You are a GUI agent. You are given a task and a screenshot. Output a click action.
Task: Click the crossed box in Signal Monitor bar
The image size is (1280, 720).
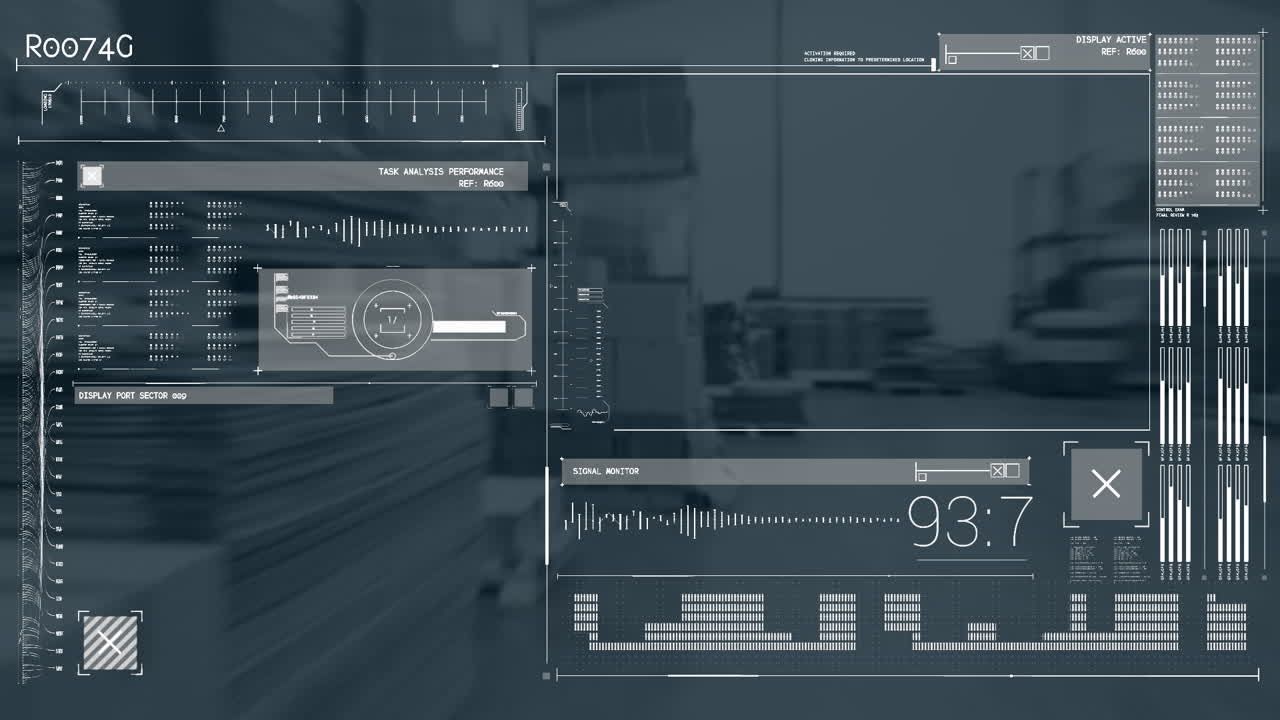tap(997, 471)
